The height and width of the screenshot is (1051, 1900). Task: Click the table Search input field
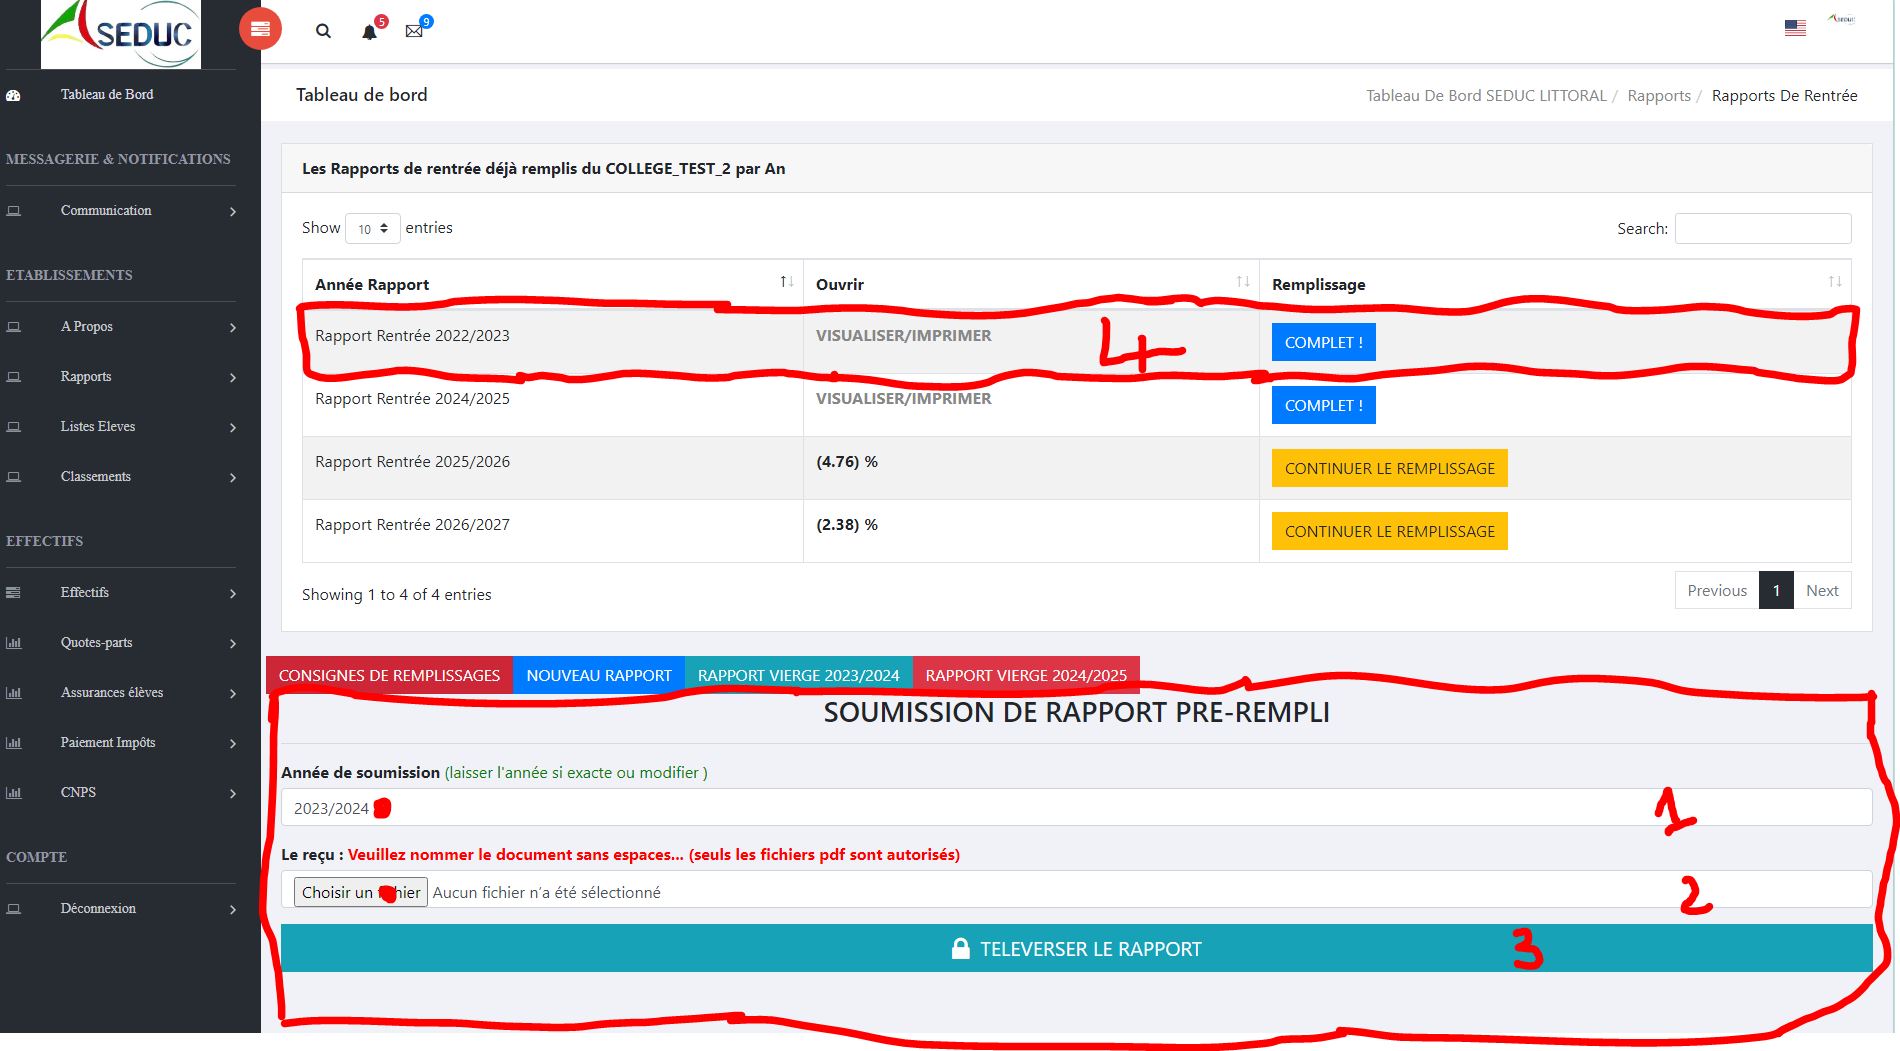click(1762, 228)
